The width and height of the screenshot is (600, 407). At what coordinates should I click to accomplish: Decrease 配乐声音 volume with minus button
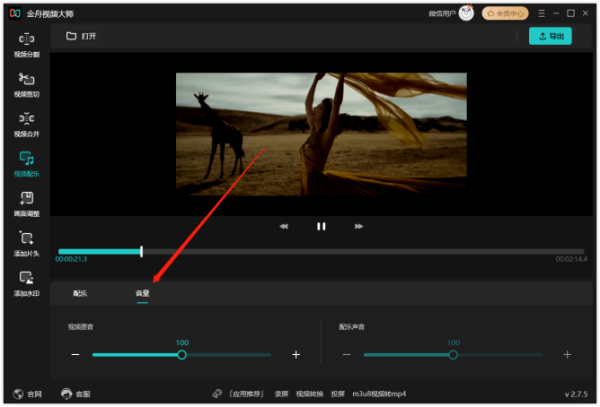point(347,355)
